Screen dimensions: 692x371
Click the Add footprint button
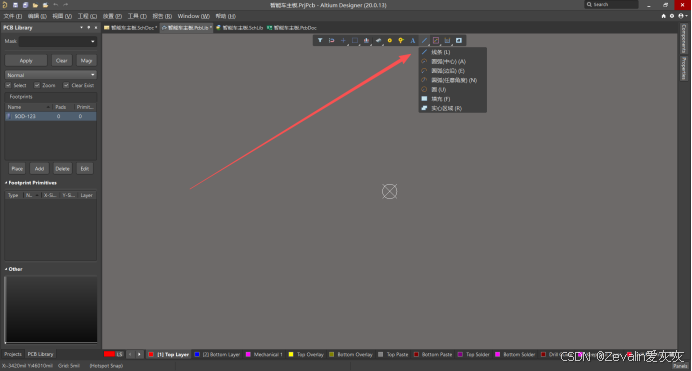point(39,169)
